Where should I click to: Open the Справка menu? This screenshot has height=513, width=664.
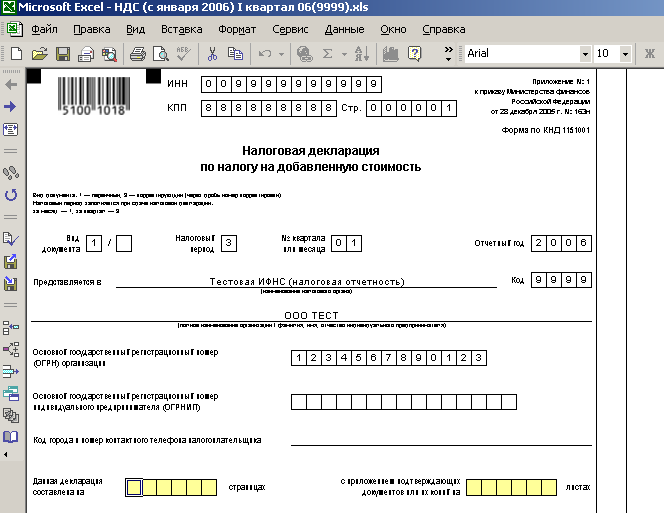pyautogui.click(x=443, y=29)
